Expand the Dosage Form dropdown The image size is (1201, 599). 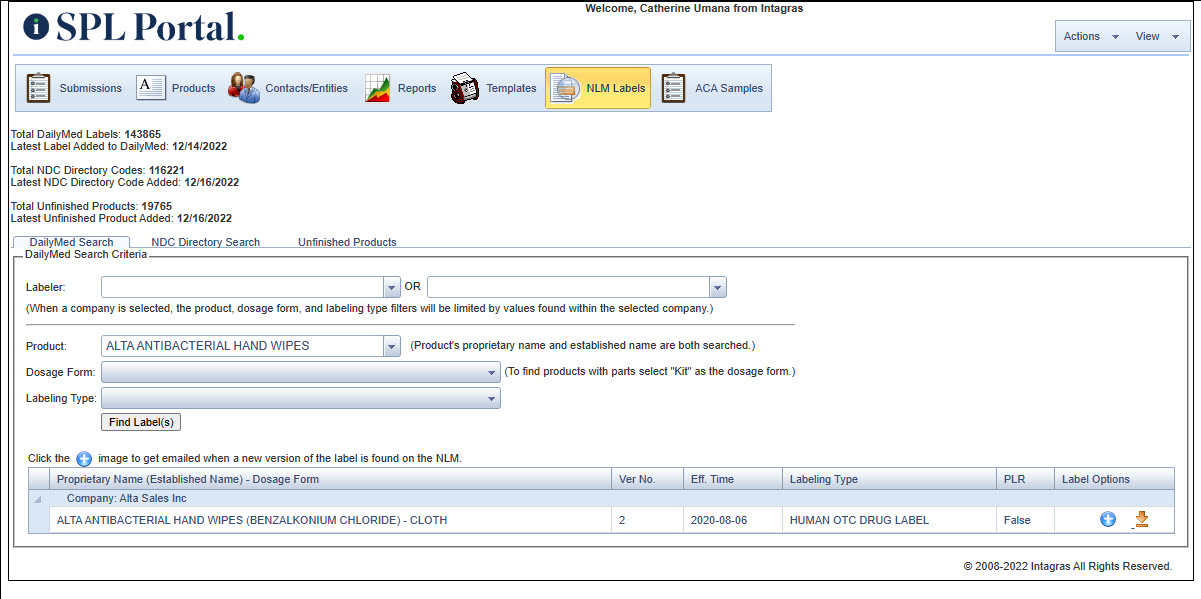[x=491, y=372]
